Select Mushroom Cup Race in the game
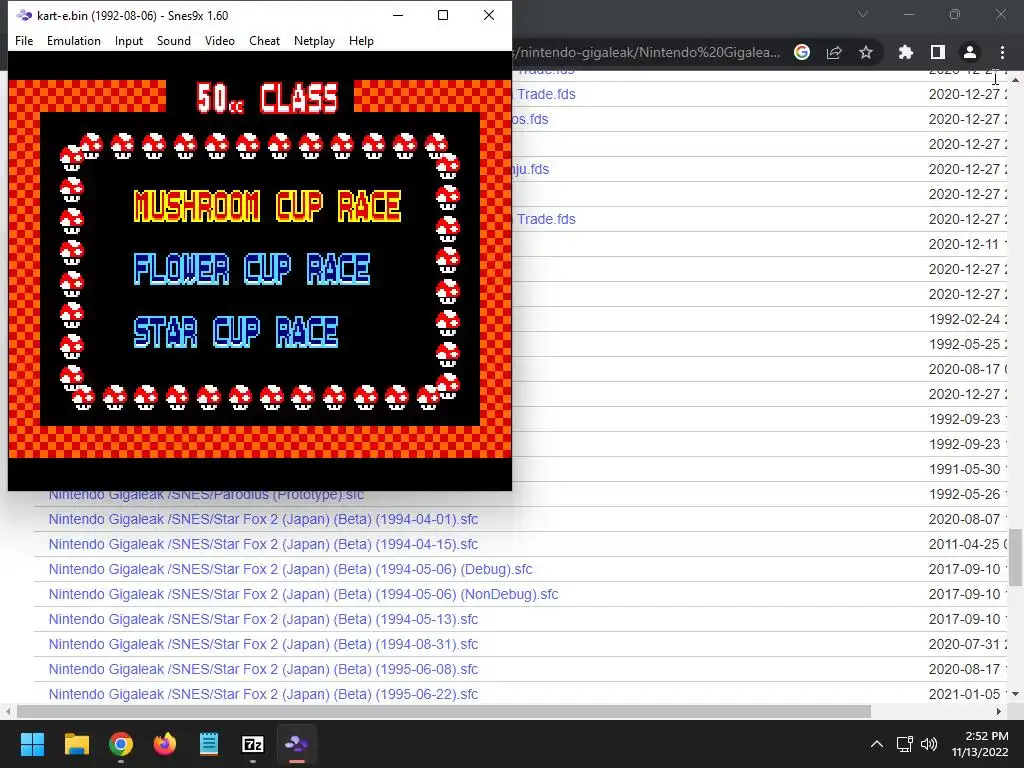 pos(267,206)
